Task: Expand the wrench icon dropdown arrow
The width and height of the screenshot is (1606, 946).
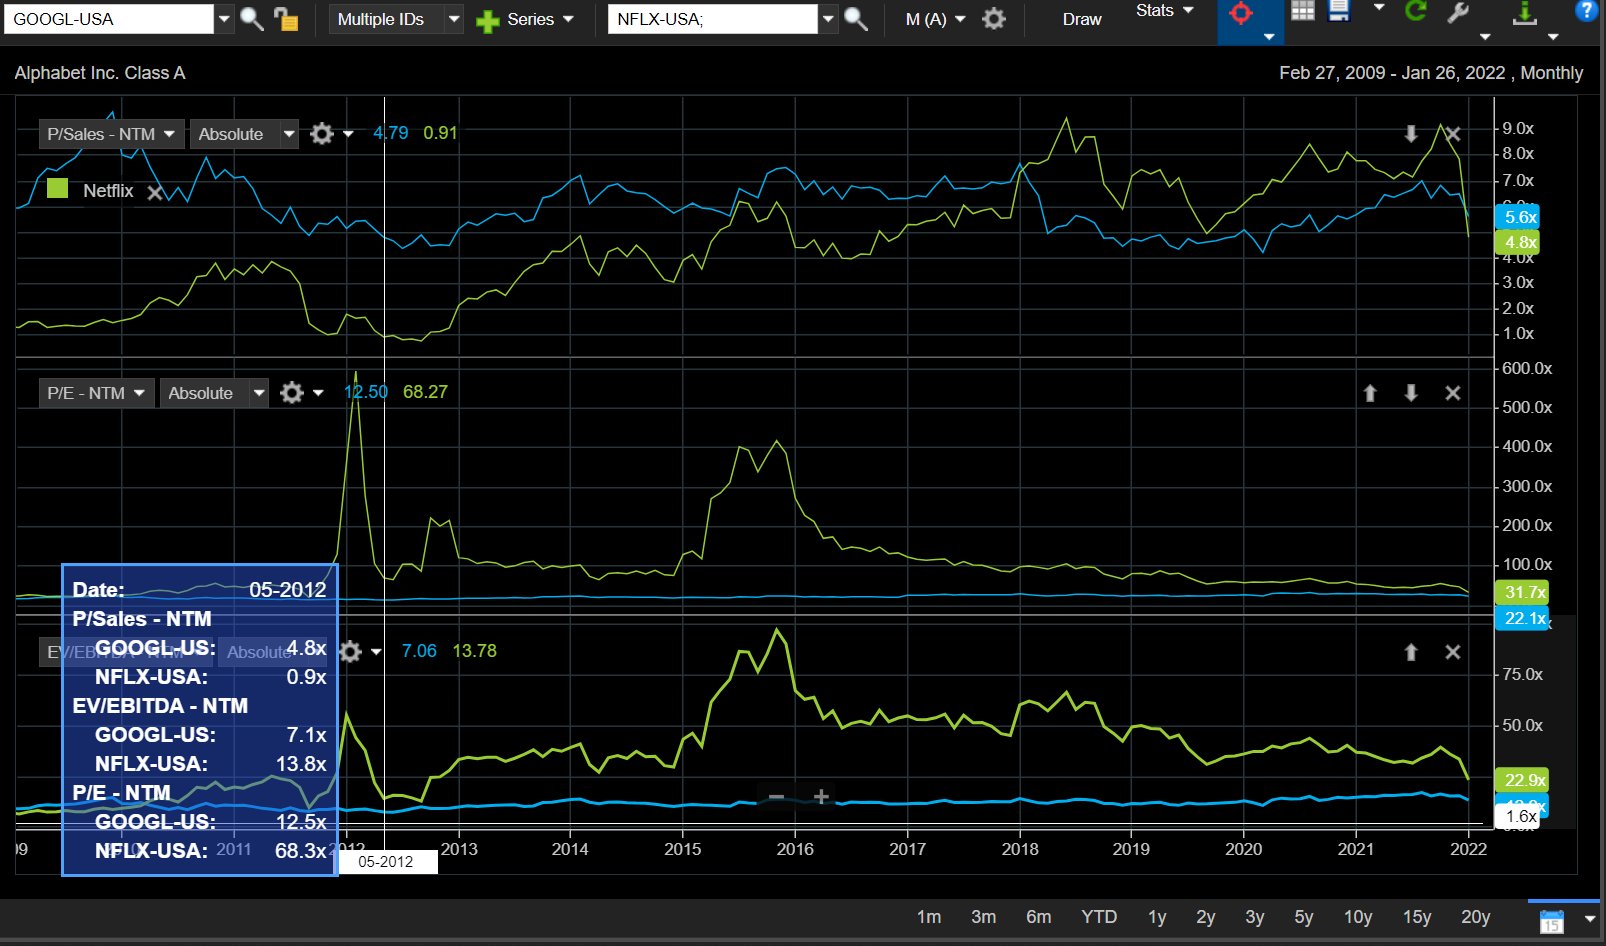Action: point(1485,37)
